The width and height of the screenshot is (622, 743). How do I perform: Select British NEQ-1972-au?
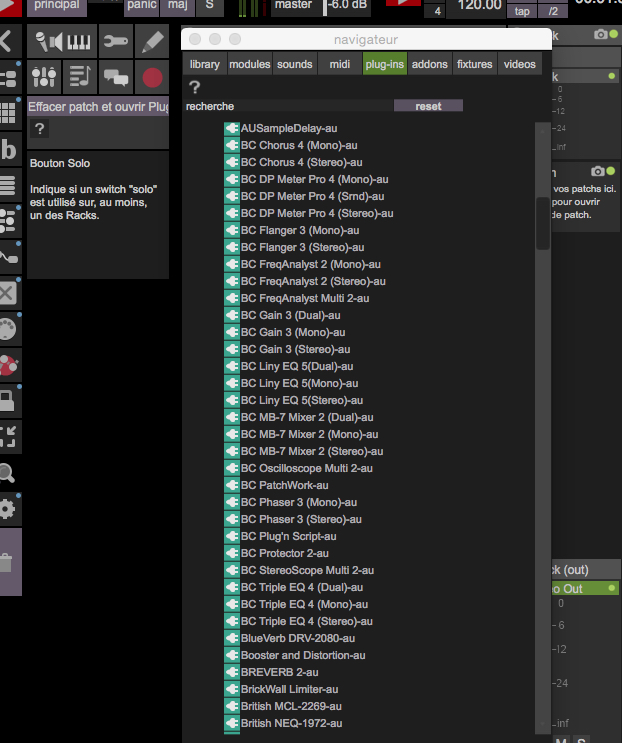pyautogui.click(x=291, y=723)
